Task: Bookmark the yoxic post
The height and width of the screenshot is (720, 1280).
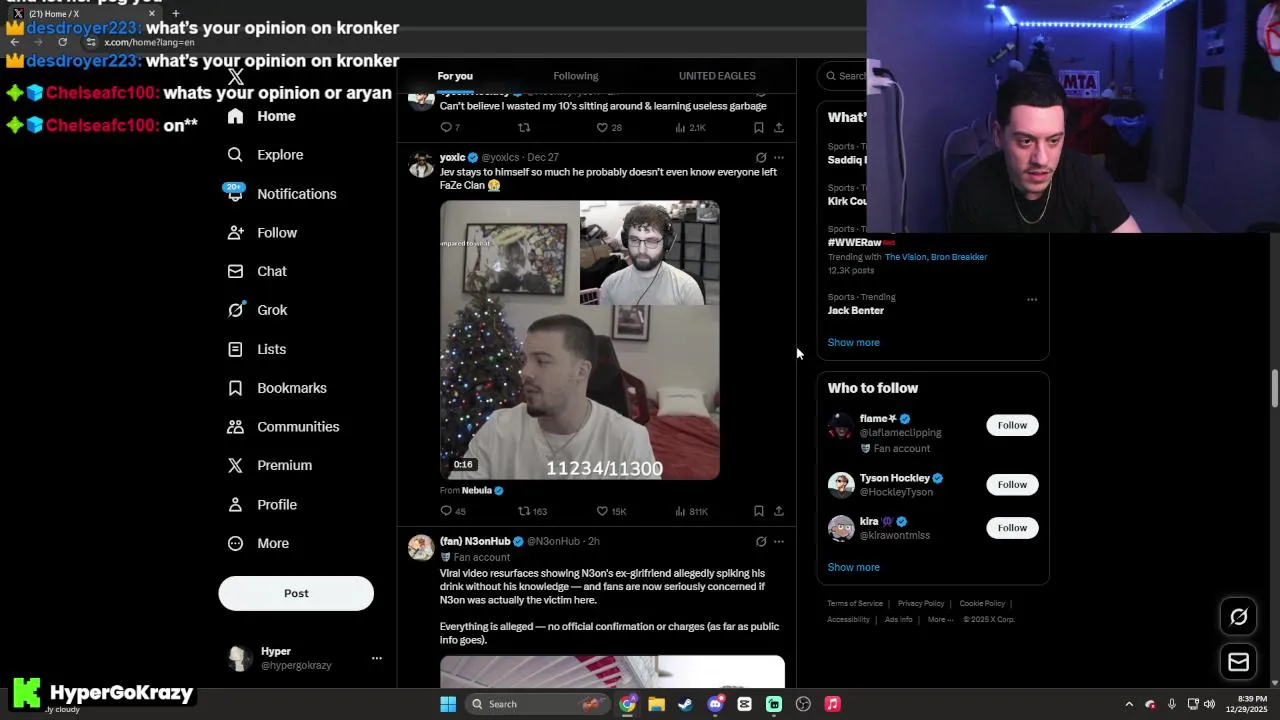Action: click(759, 511)
